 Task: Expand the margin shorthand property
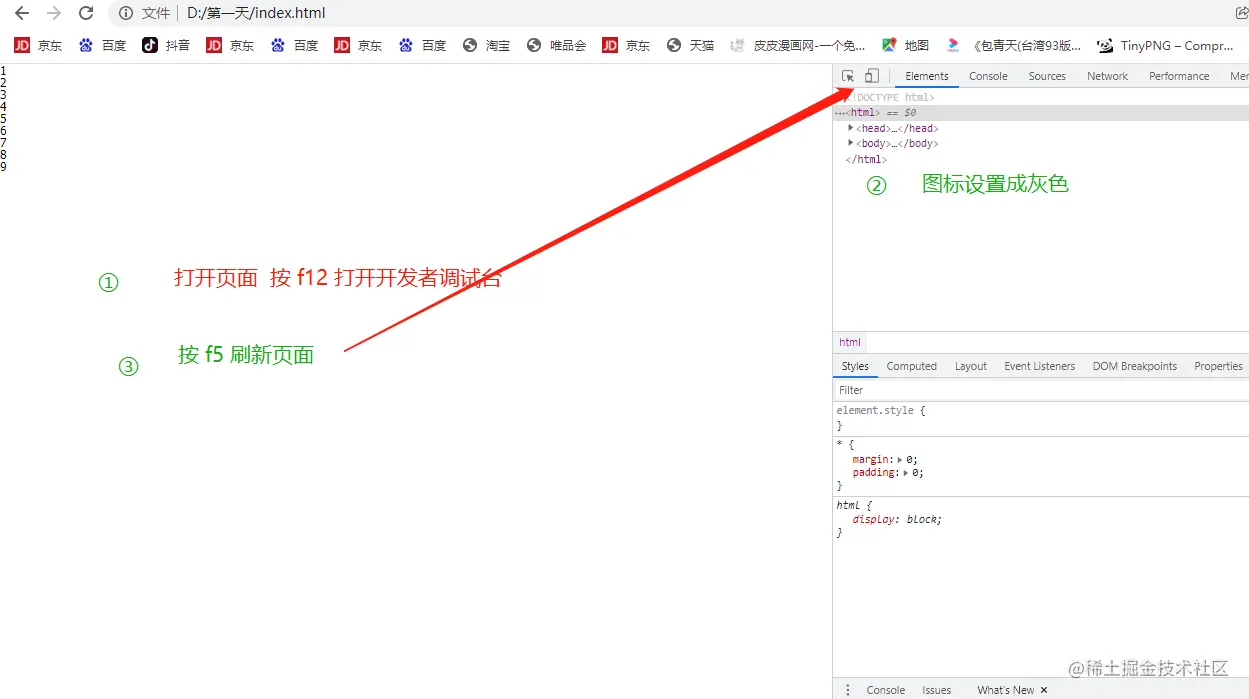point(900,460)
